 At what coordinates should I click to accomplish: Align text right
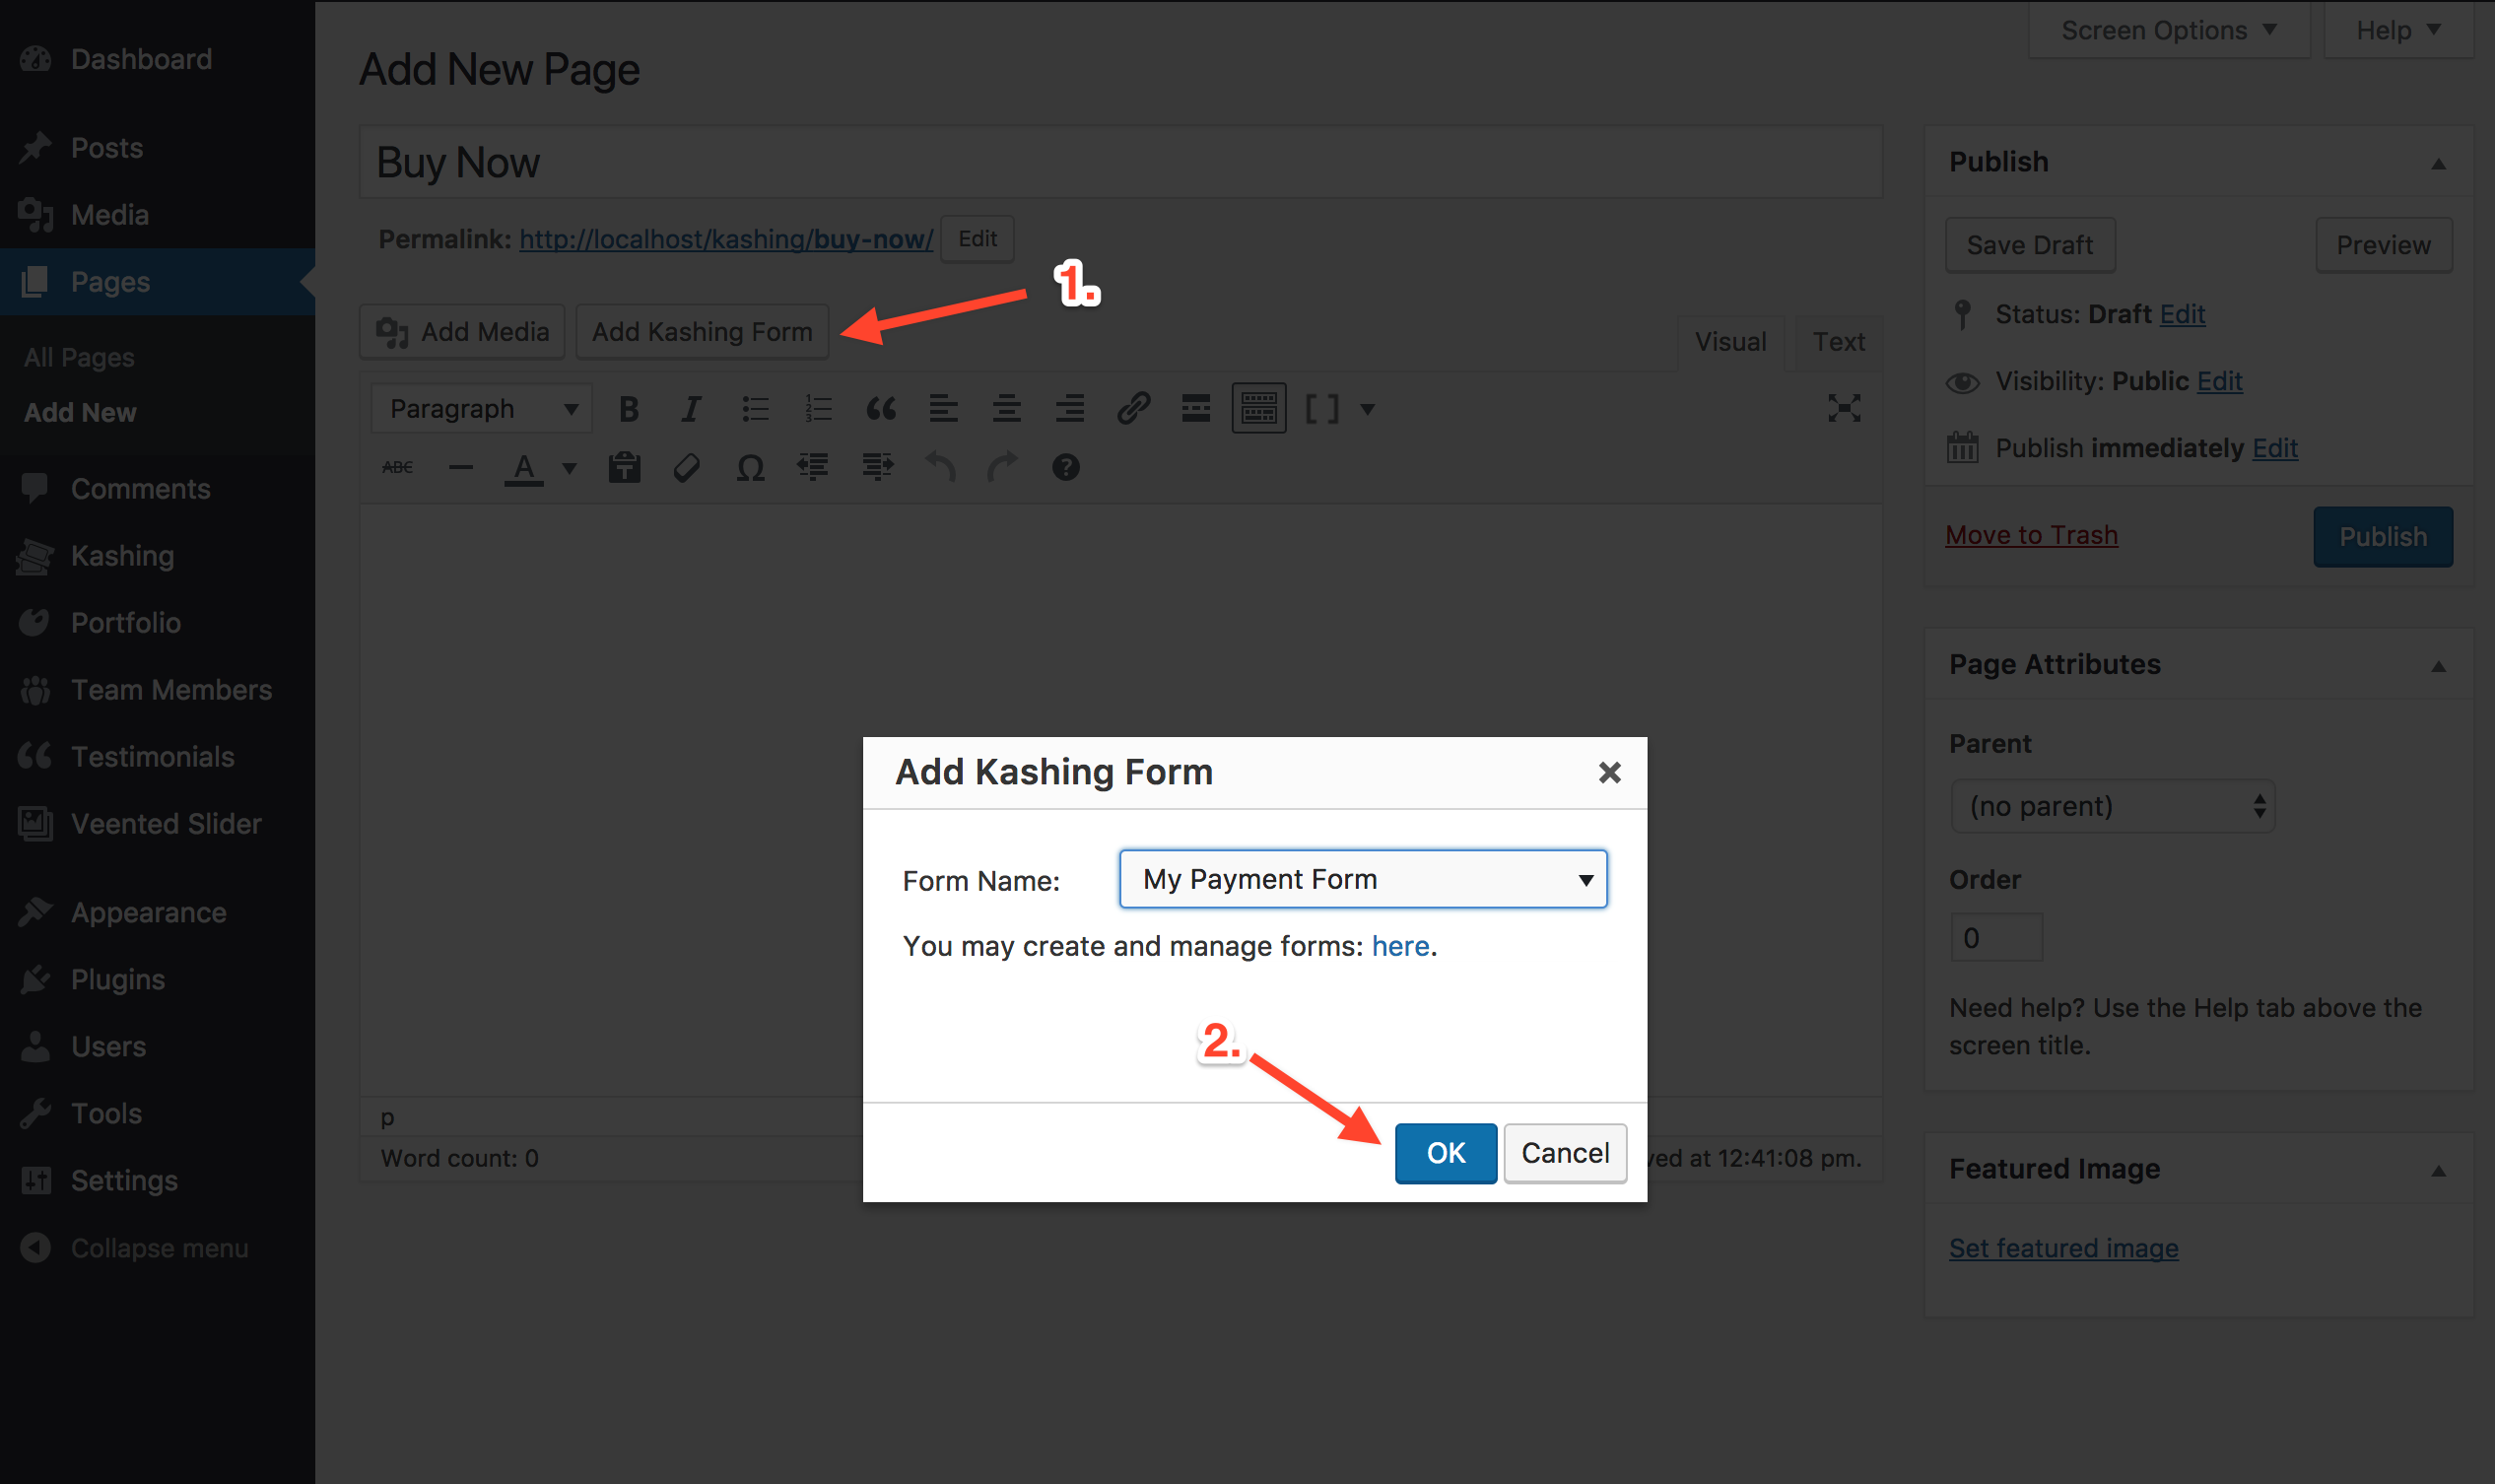[x=1069, y=409]
